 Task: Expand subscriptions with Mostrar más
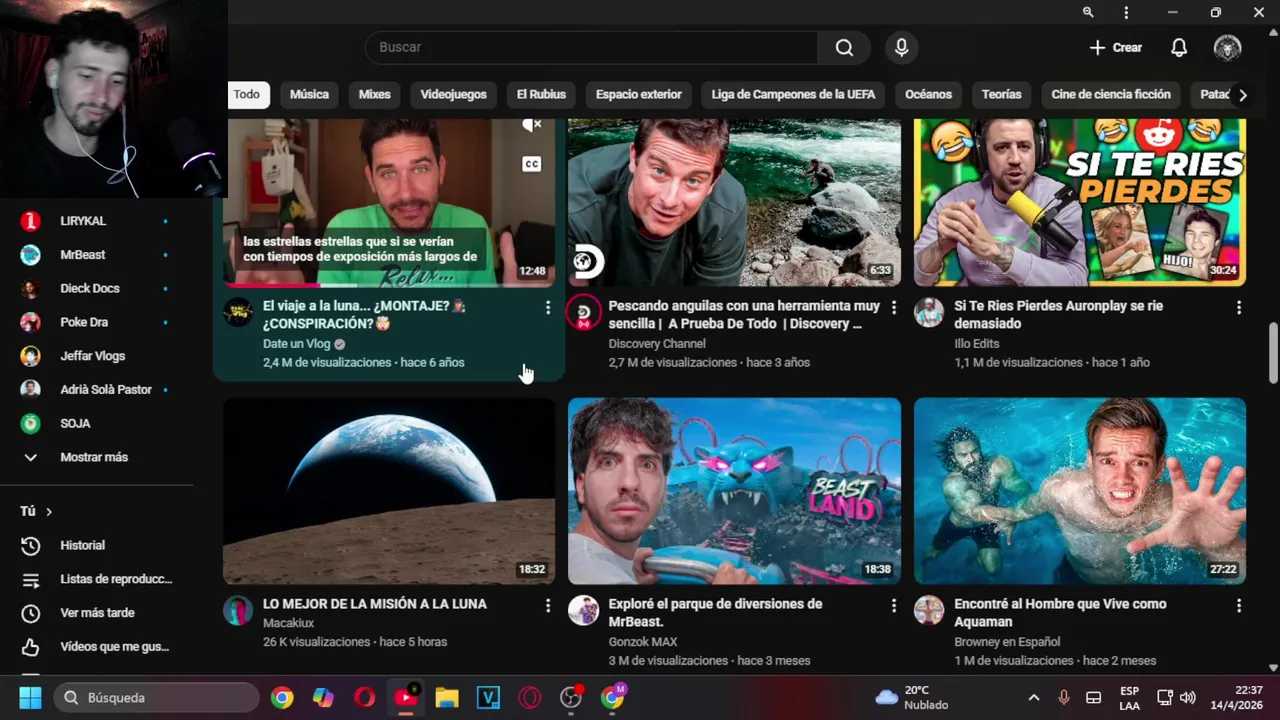(94, 457)
